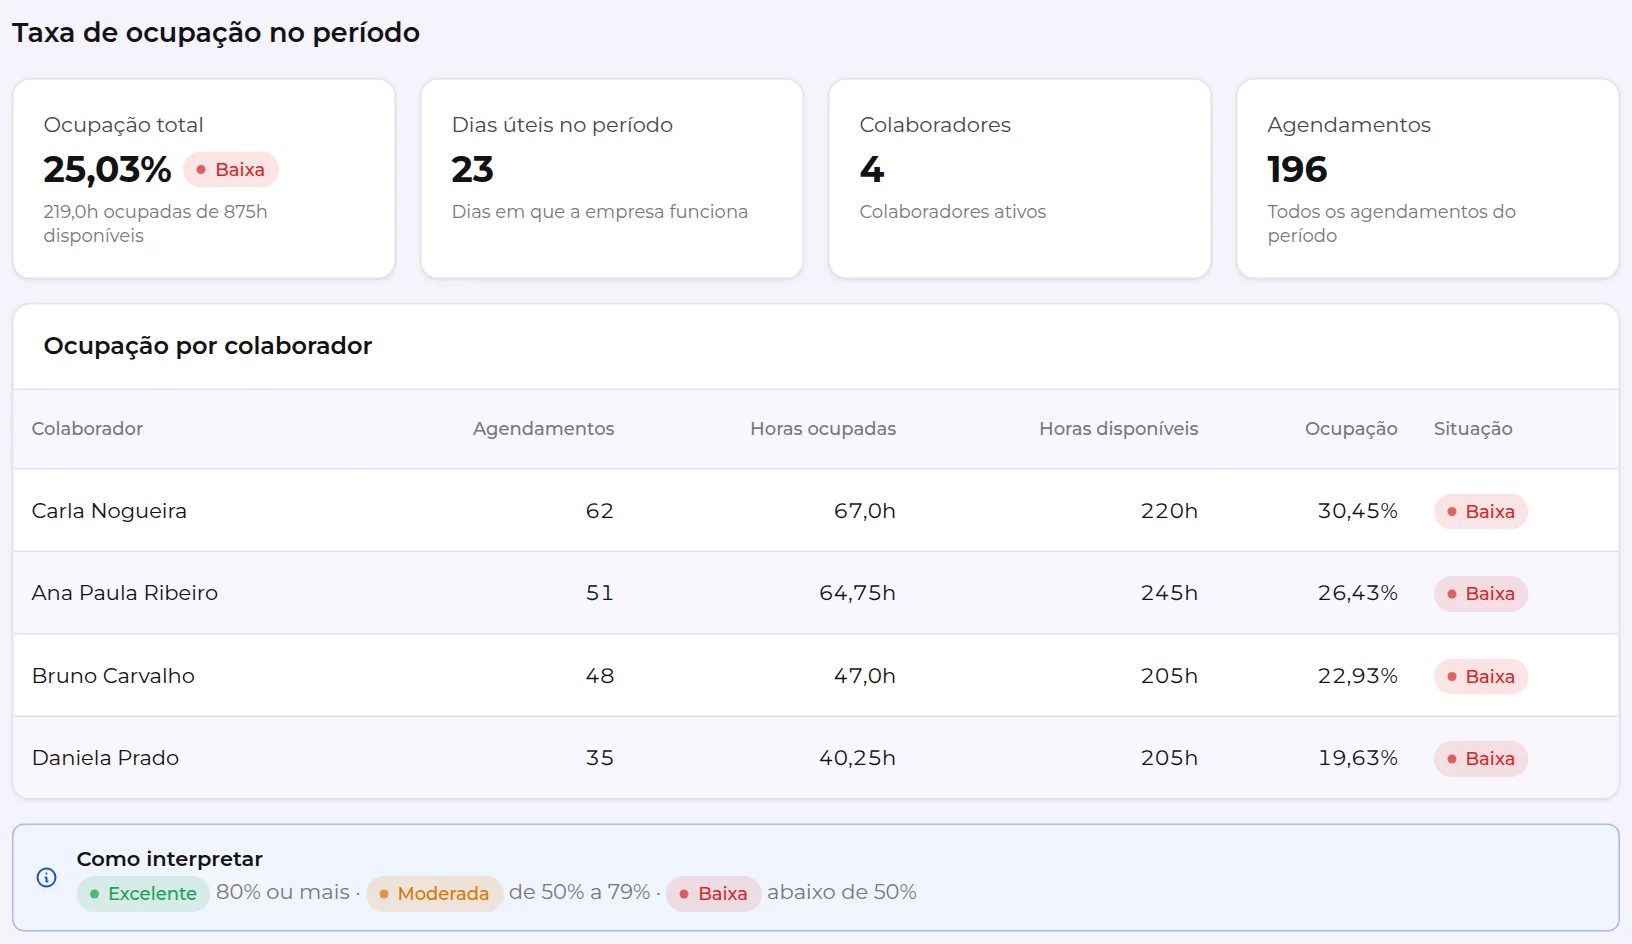1632x944 pixels.
Task: Click the 67,0h occupied hours cell
Action: point(865,511)
